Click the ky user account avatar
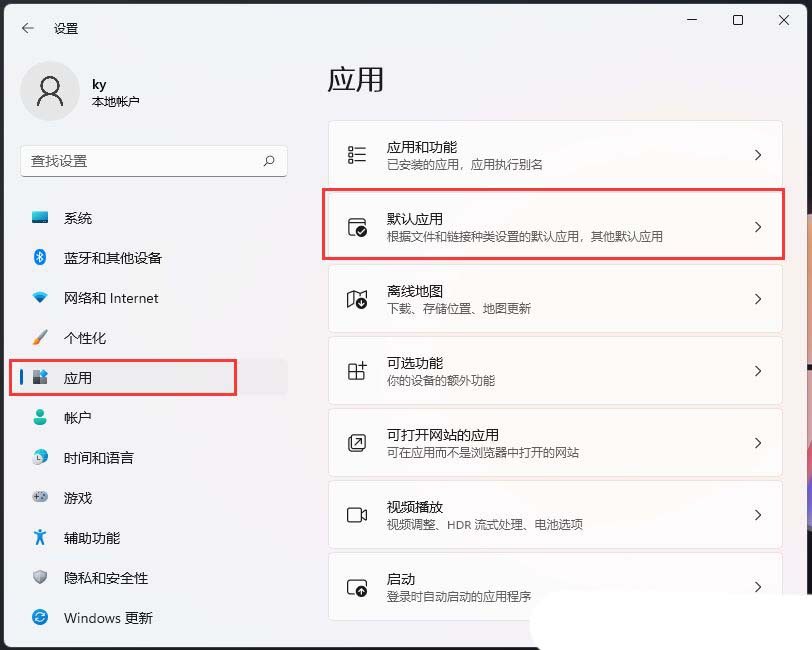This screenshot has width=812, height=650. pyautogui.click(x=49, y=91)
